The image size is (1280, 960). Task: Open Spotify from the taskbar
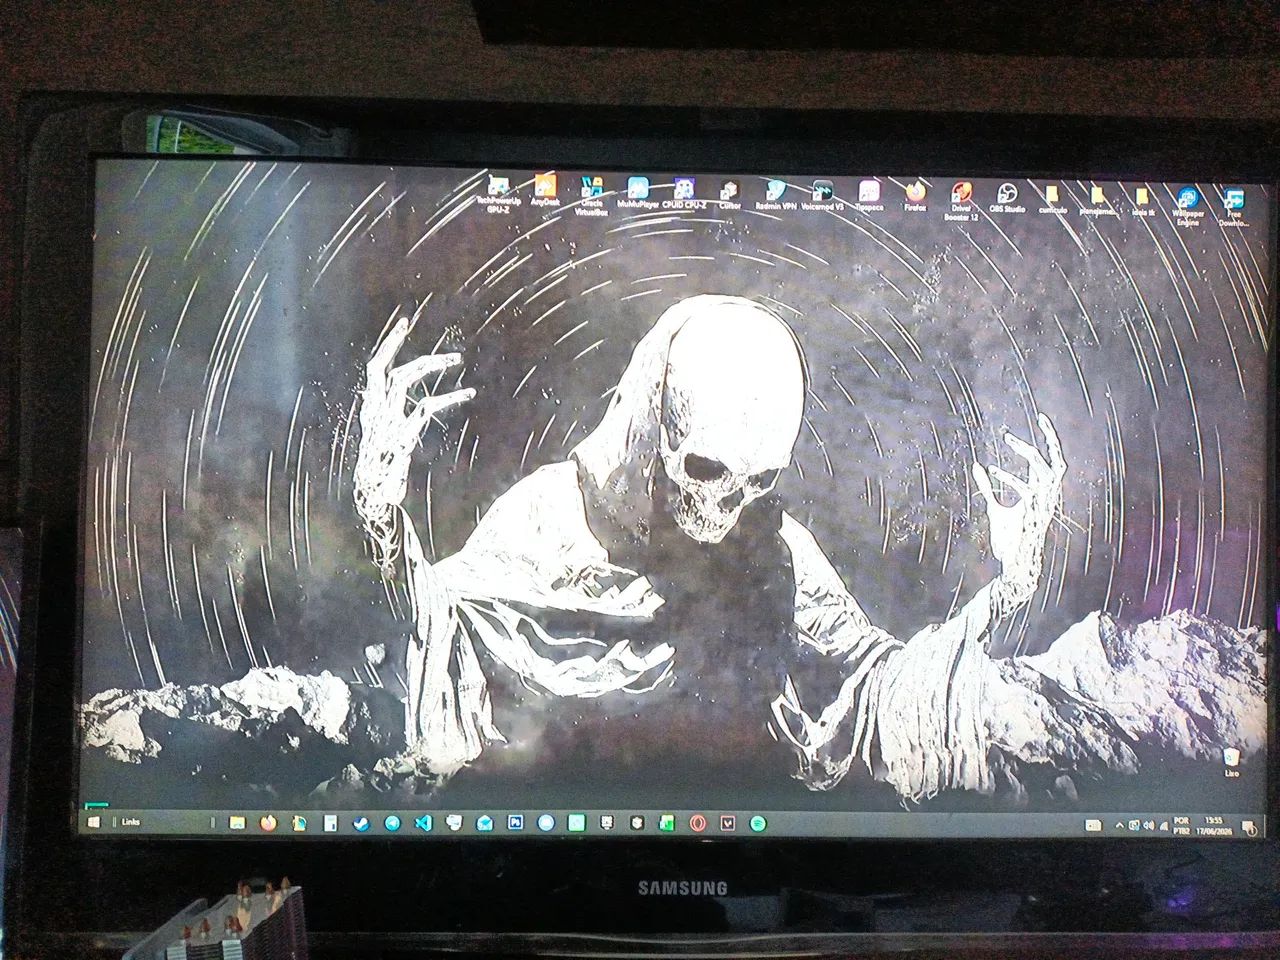click(x=758, y=822)
